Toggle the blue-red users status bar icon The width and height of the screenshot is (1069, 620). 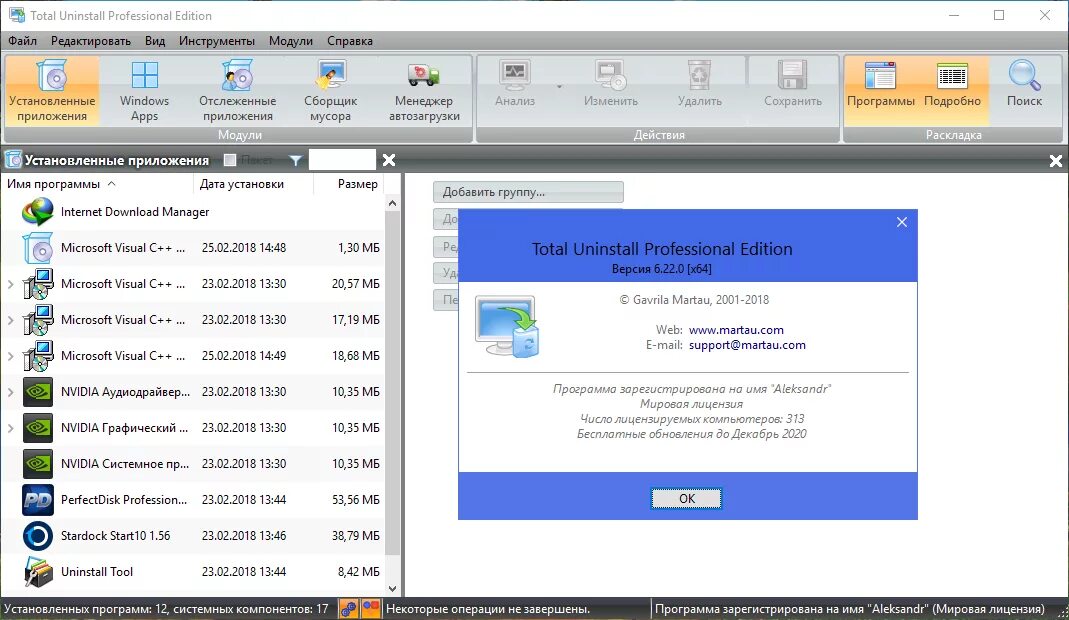371,608
